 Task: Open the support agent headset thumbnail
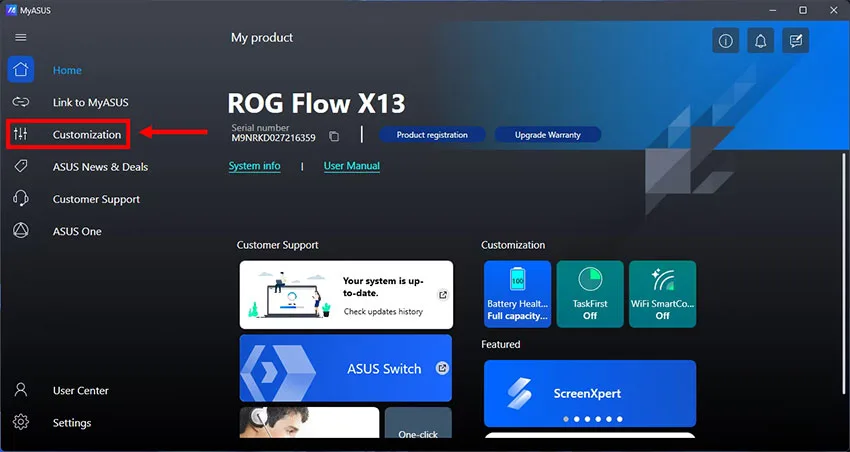[x=310, y=423]
